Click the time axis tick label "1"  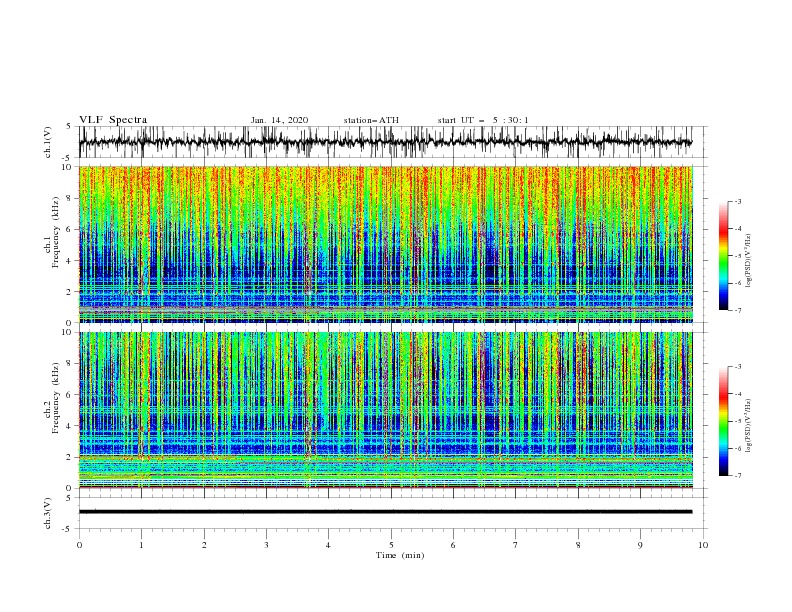point(141,545)
